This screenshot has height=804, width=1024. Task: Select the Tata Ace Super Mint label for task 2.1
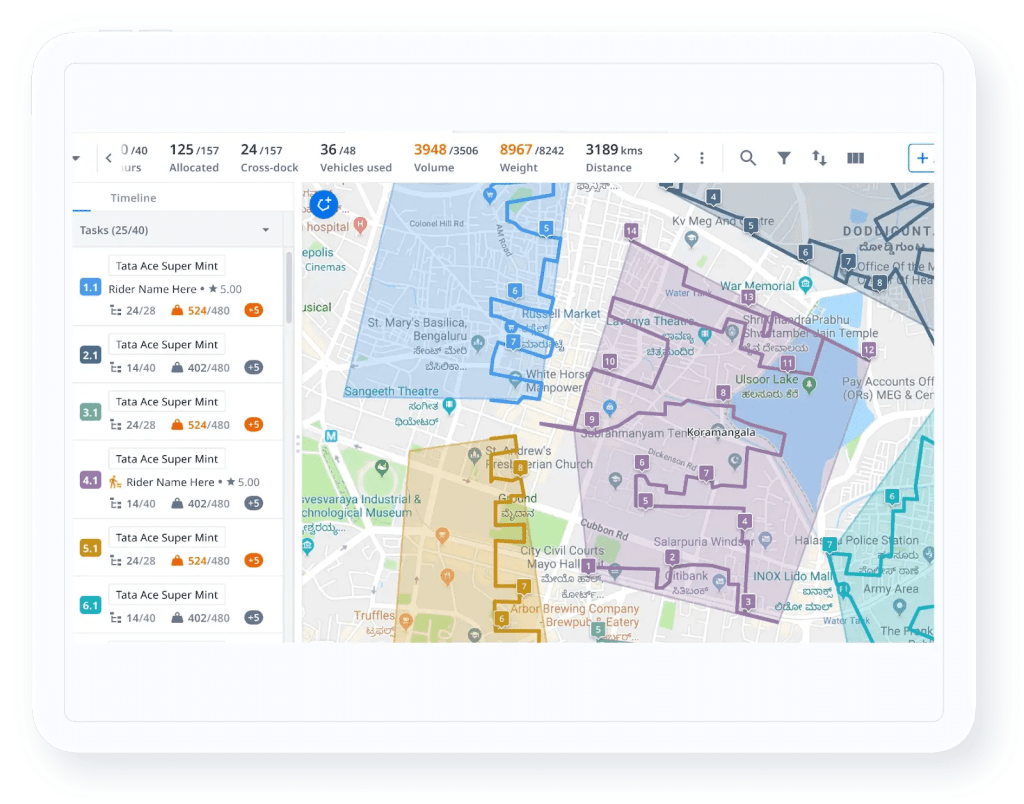point(167,344)
